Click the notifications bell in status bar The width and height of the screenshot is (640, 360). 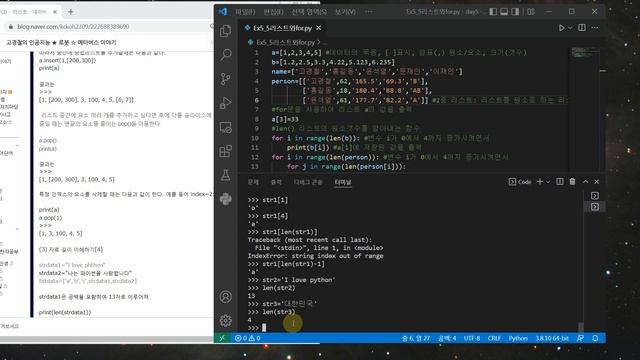[x=595, y=338]
